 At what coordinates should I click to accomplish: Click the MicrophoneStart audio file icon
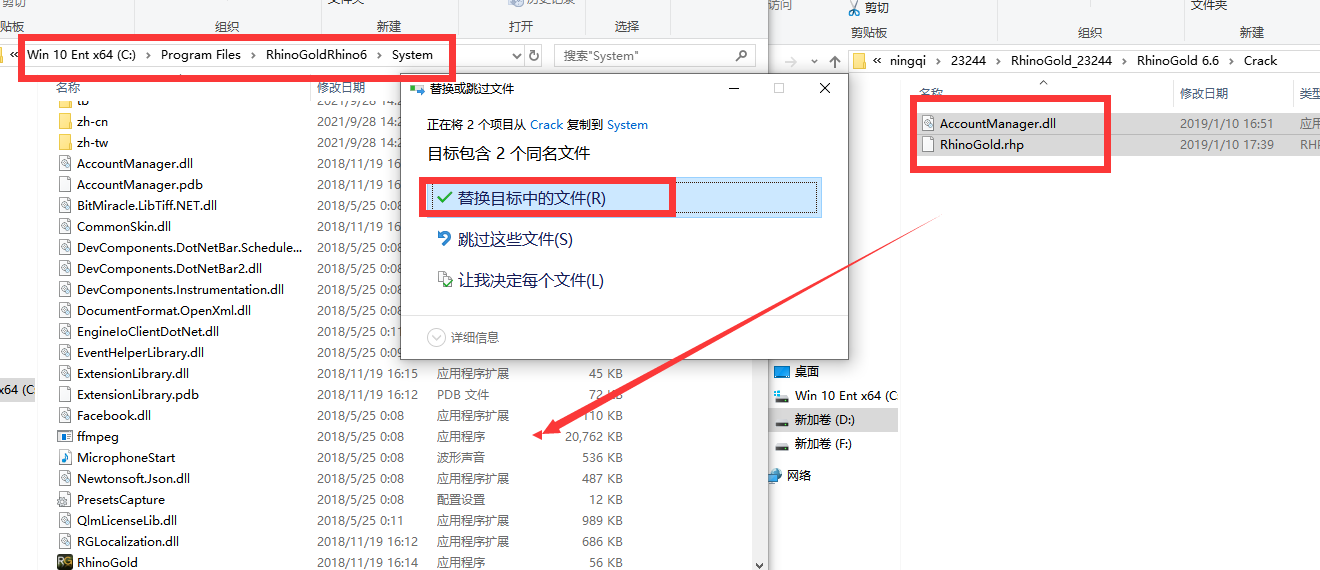point(65,458)
